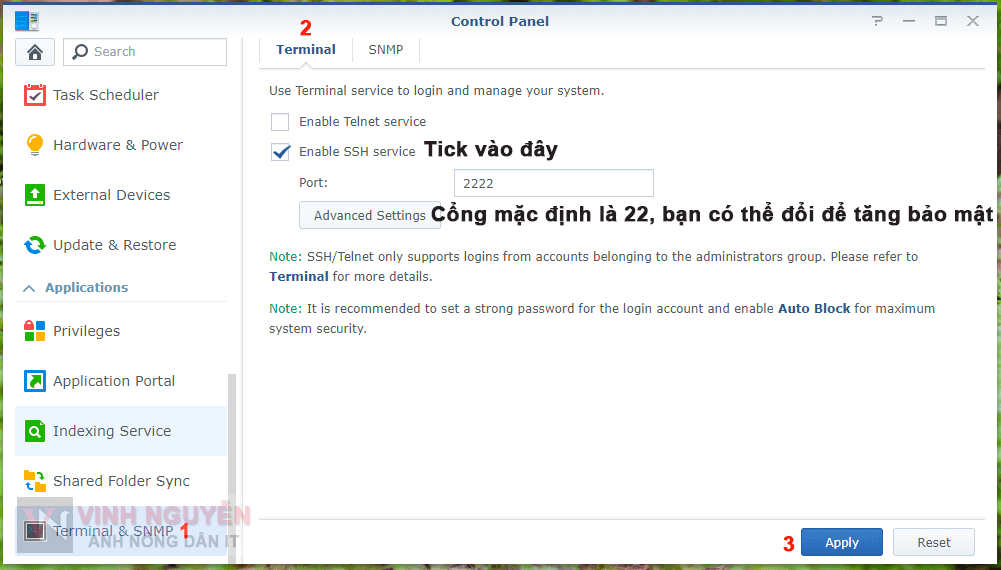Uncheck Enable SSH service checkbox
This screenshot has height=570, width=1001.
coord(280,152)
